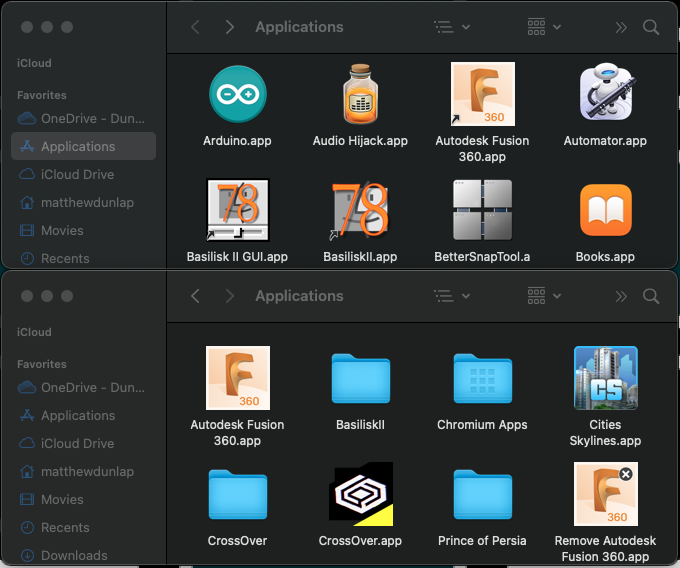Open matthewdunlap home in bottom sidebar
This screenshot has width=680, height=568.
(x=83, y=471)
